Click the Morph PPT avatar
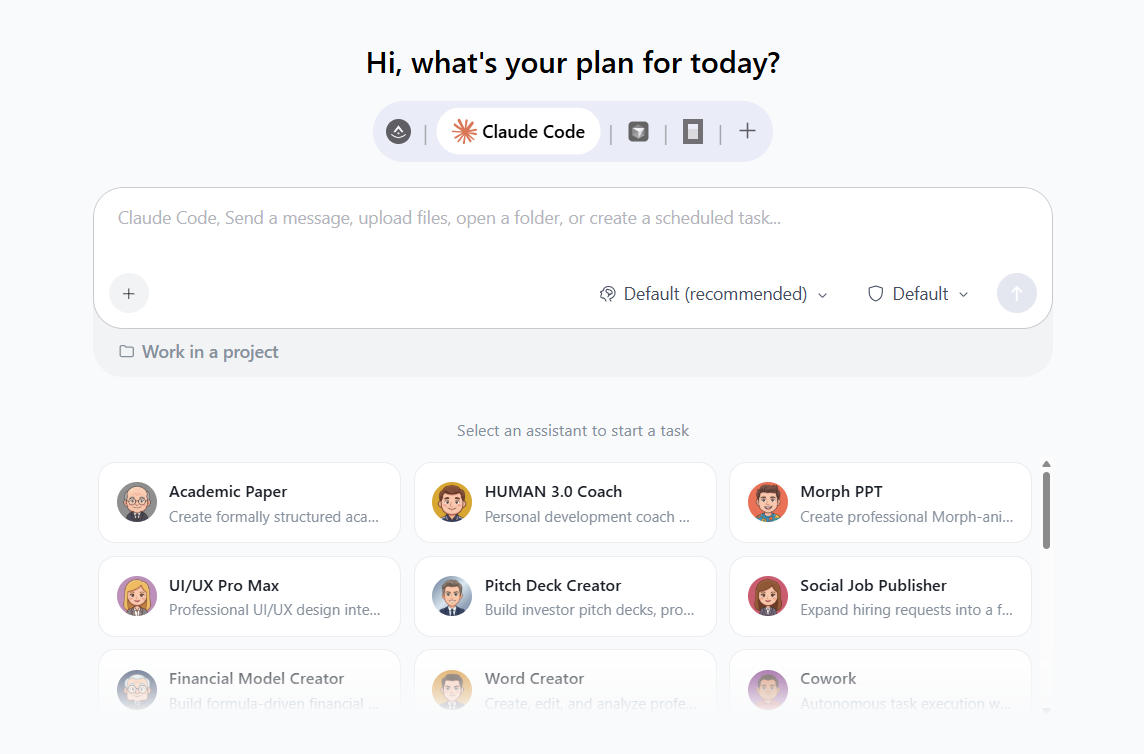This screenshot has height=754, width=1144. click(x=768, y=502)
